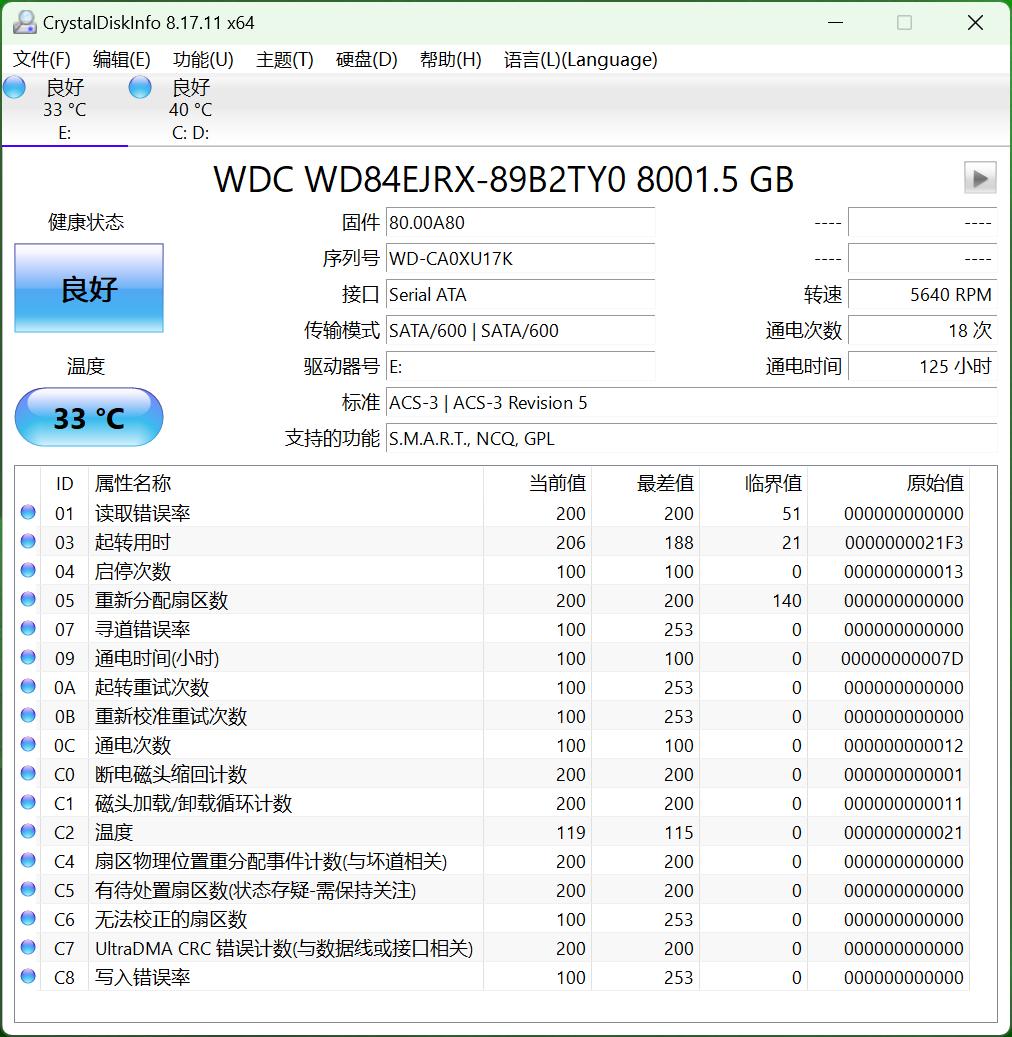Click the status dot beside 通电次数 attribute 0C
Viewport: 1012px width, 1037px height.
[x=27, y=745]
